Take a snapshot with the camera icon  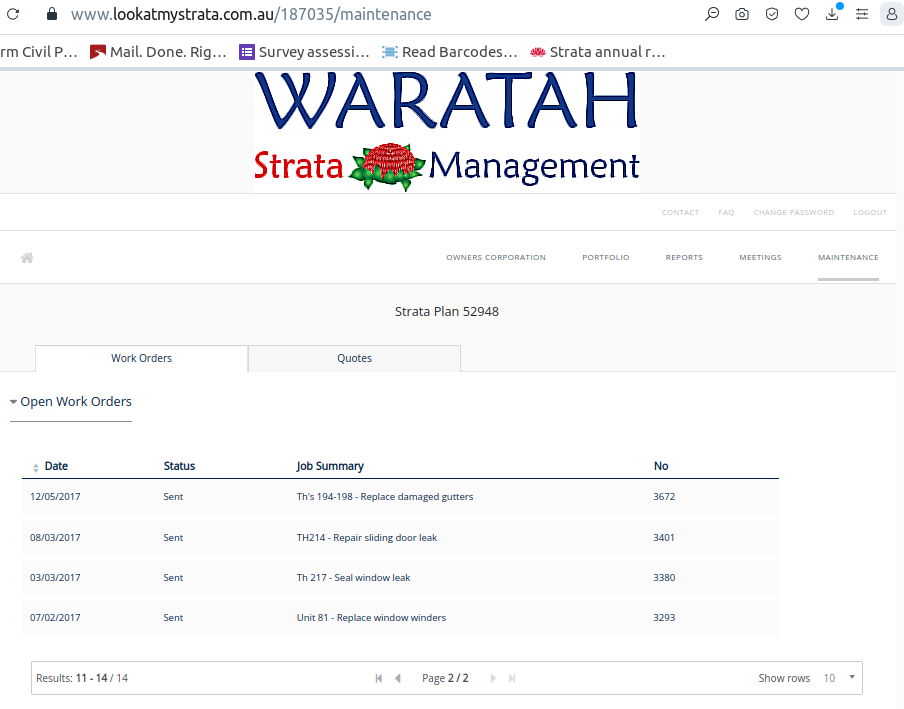tap(742, 14)
